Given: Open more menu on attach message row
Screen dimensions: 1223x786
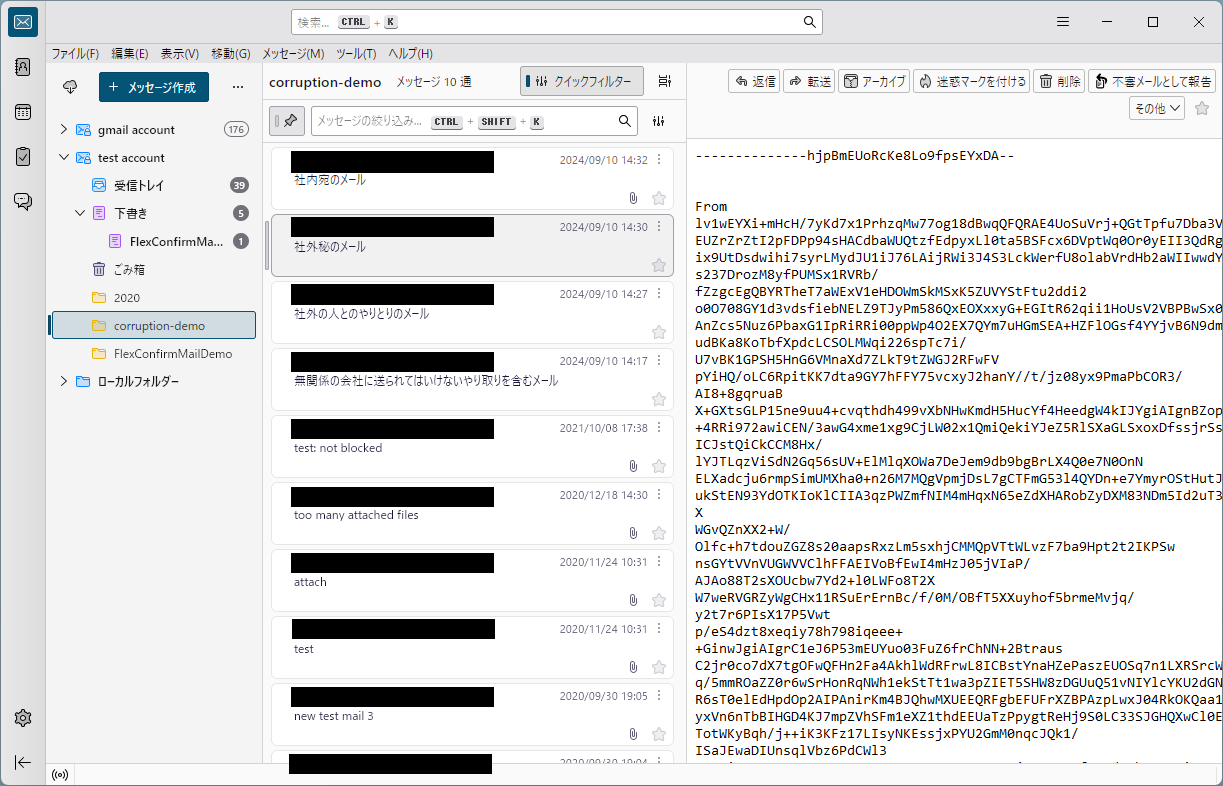Looking at the screenshot, I should point(659,562).
